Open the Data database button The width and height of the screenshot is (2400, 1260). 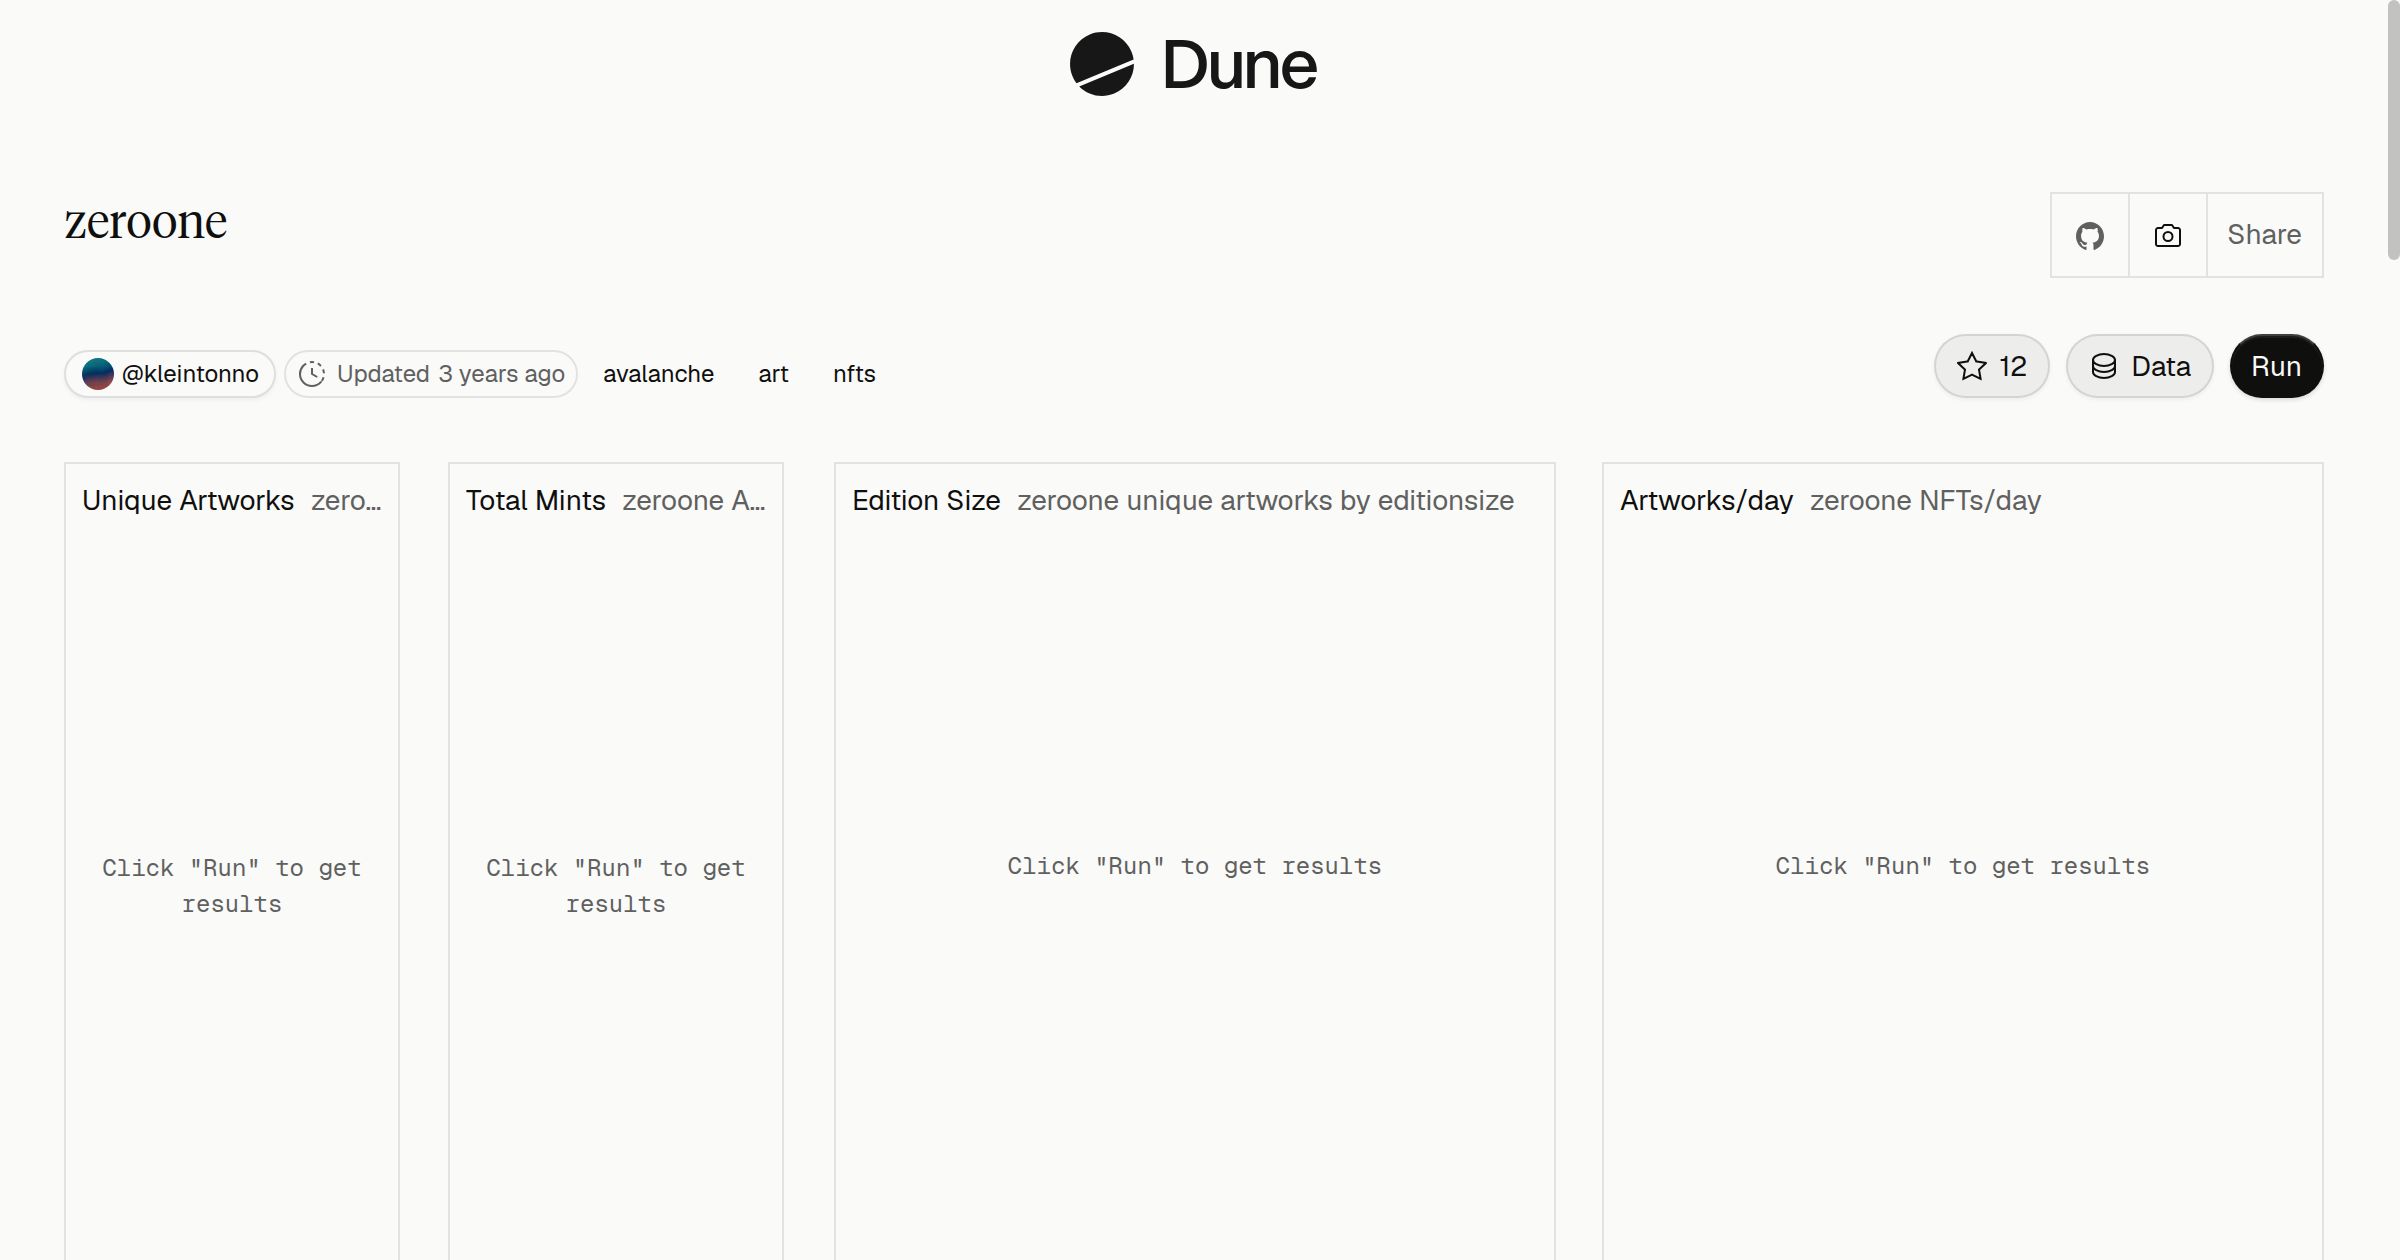2139,366
